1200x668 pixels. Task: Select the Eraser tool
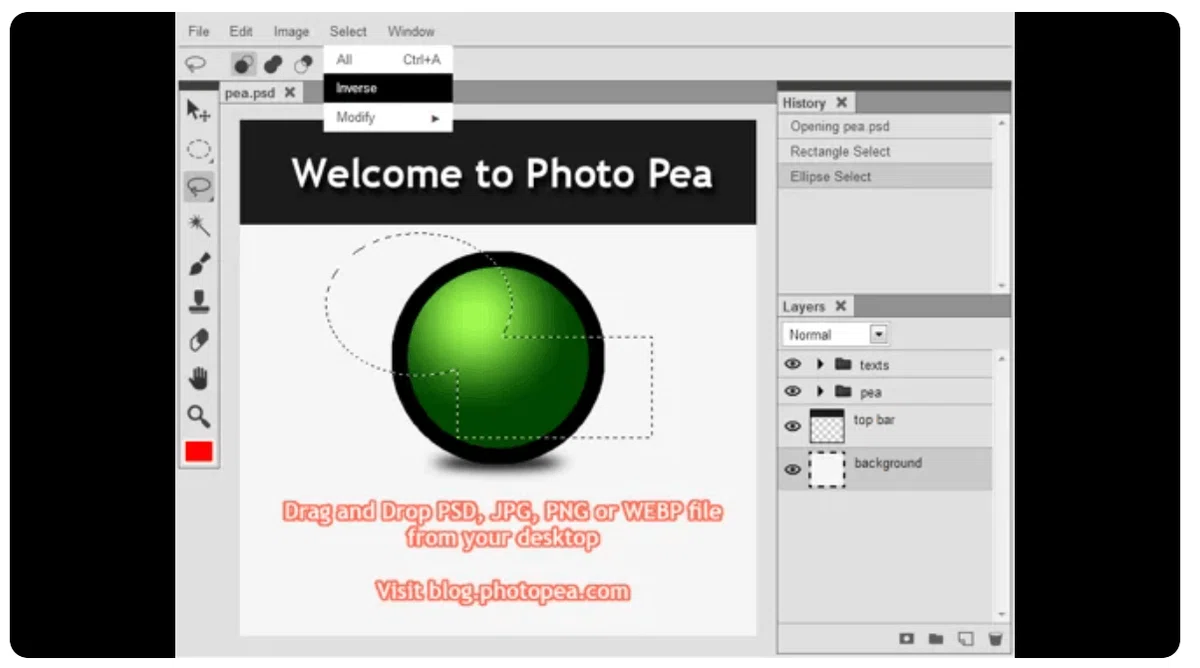(x=199, y=340)
